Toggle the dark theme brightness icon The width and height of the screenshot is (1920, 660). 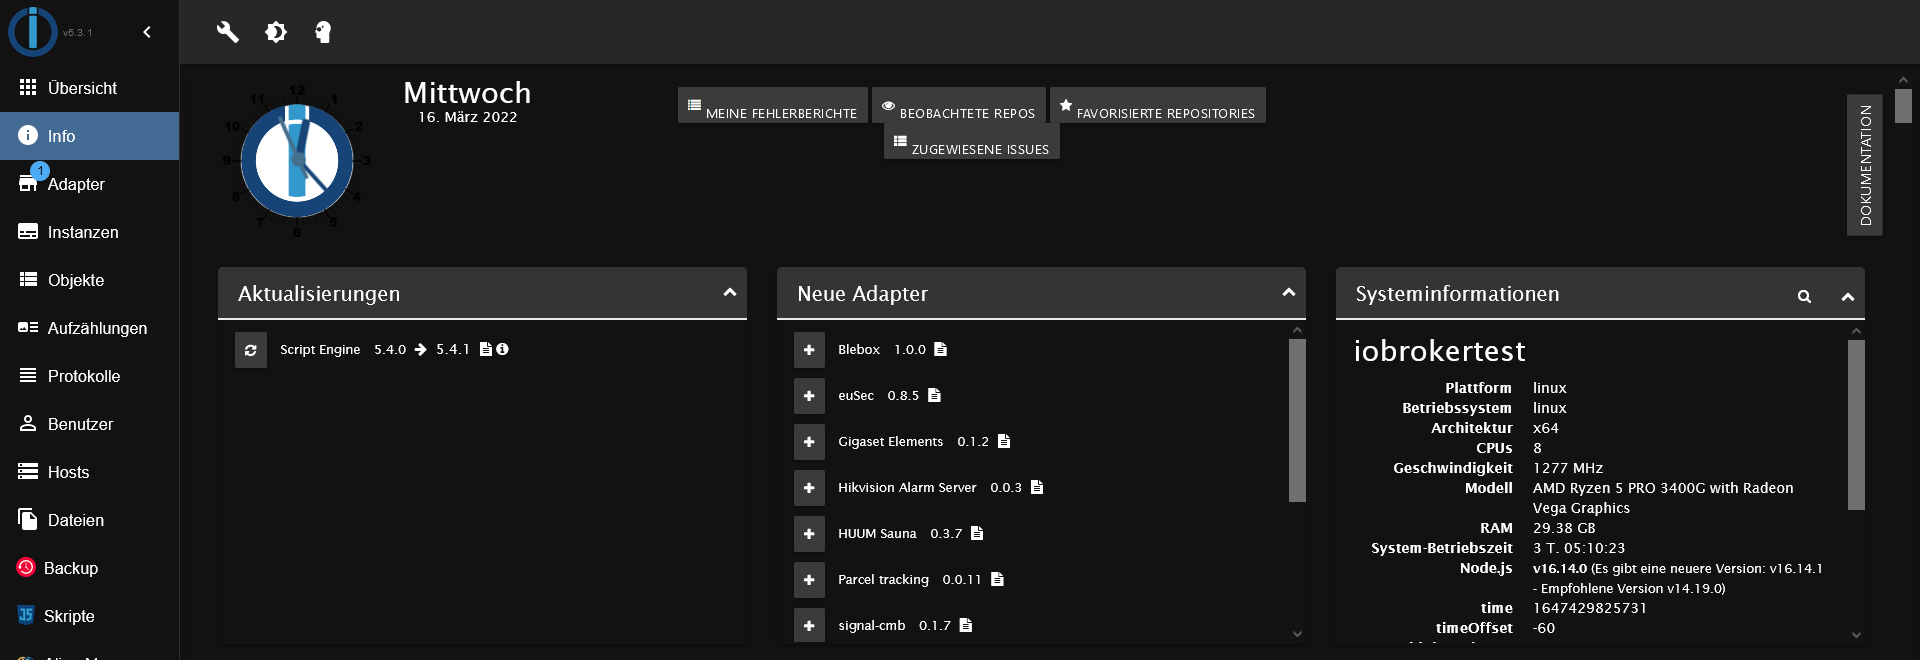[275, 32]
